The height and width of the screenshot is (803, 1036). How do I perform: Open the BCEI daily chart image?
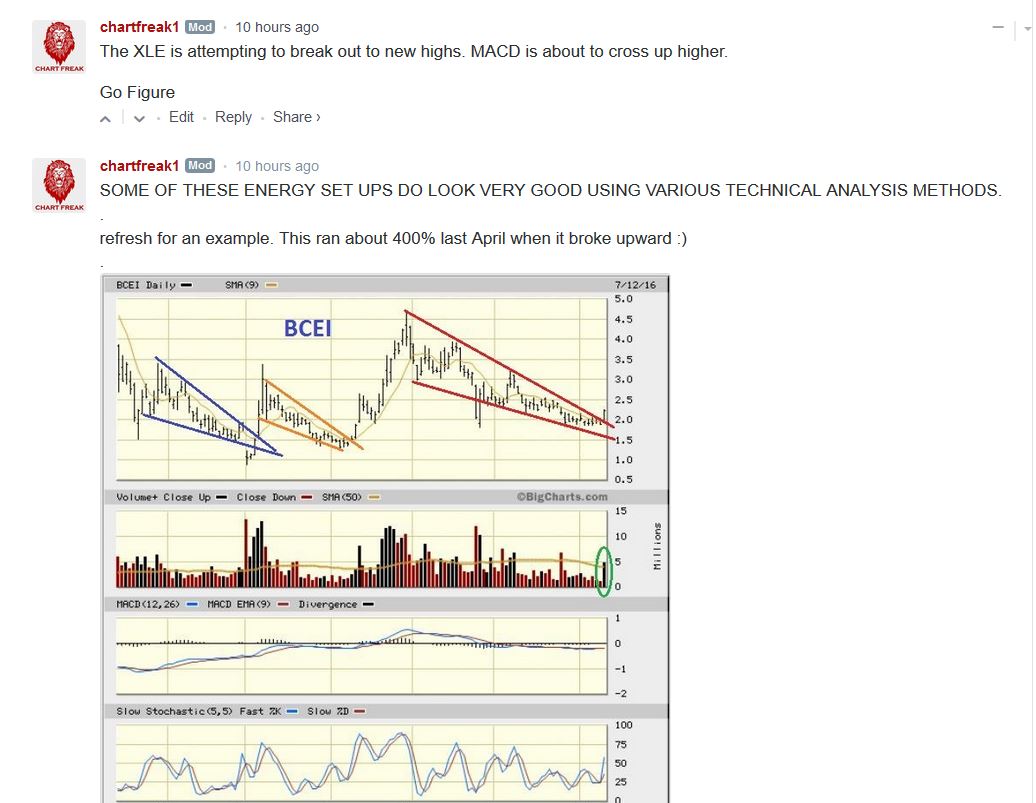pos(385,539)
